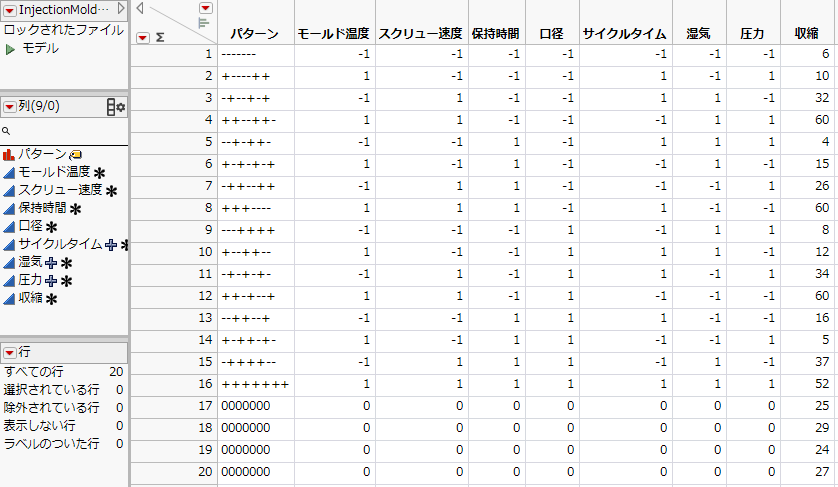
Task: Click the asterisk next to 口径 column
Action: pos(51,227)
